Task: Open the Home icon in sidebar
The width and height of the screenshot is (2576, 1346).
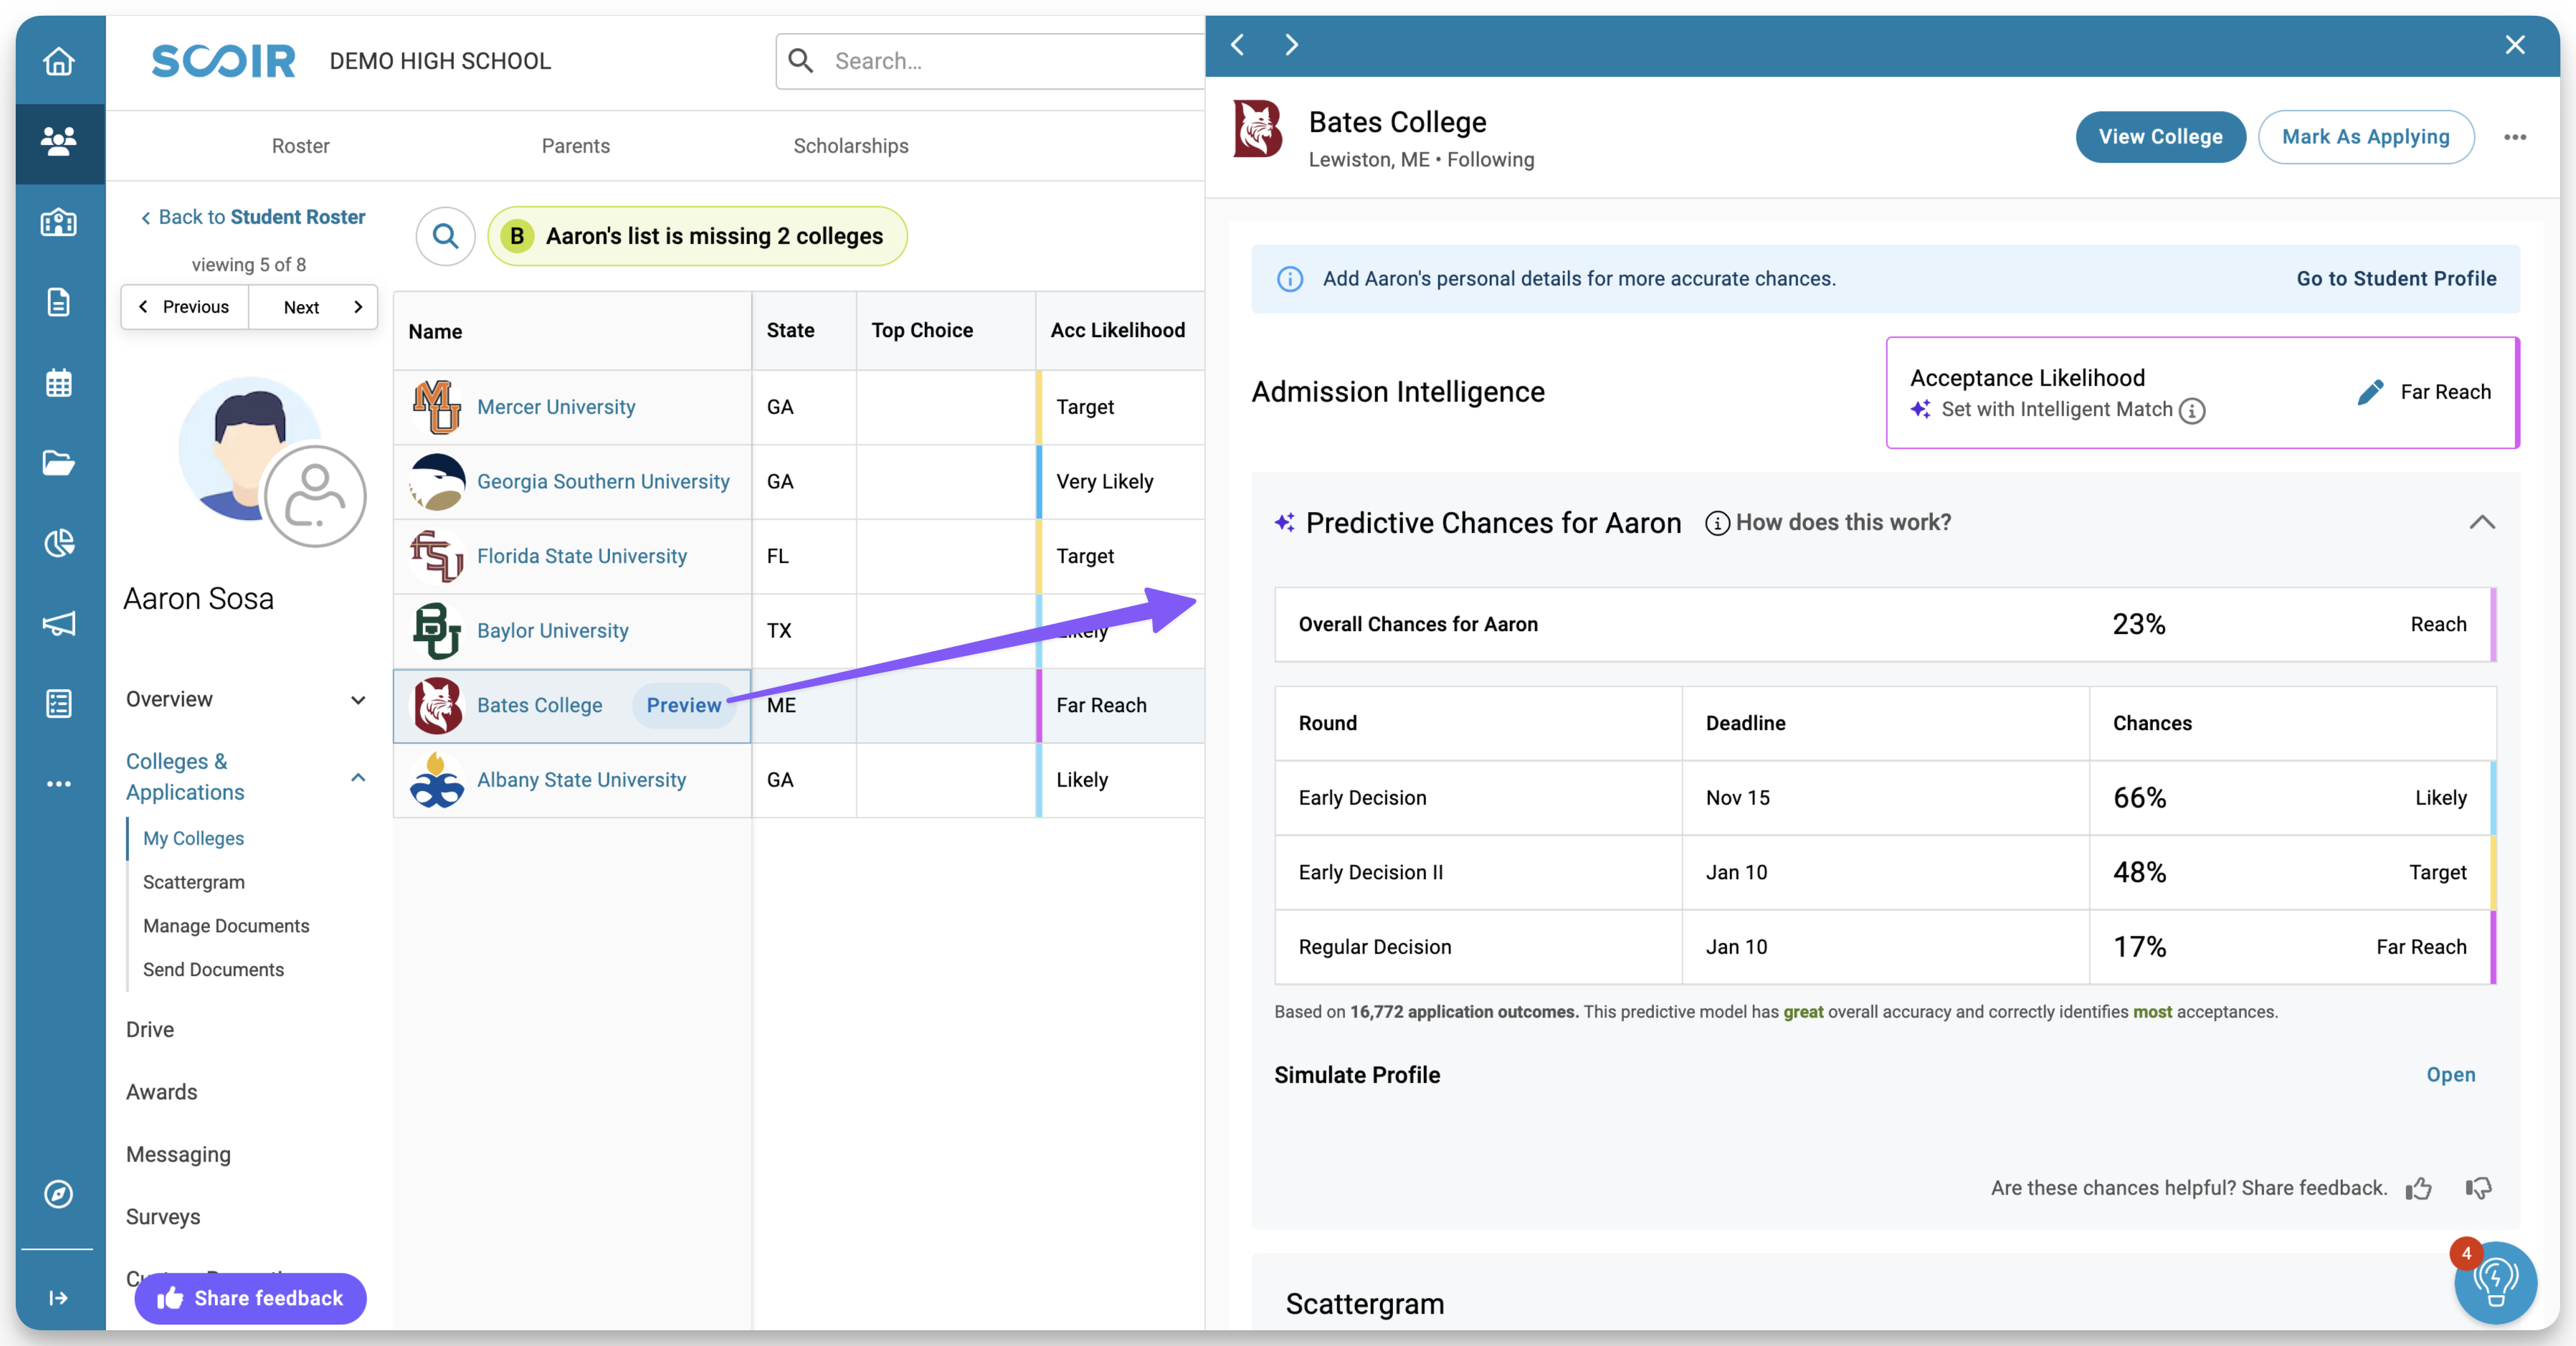Action: point(58,61)
